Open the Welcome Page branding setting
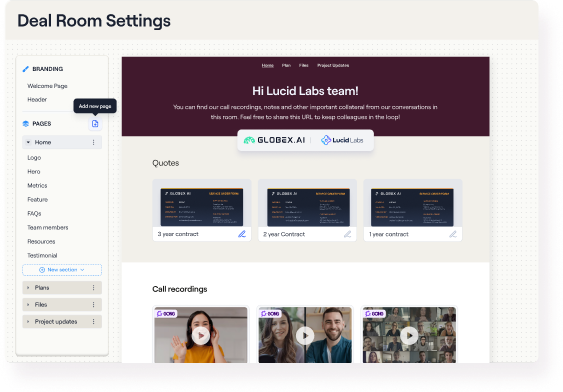 click(47, 86)
